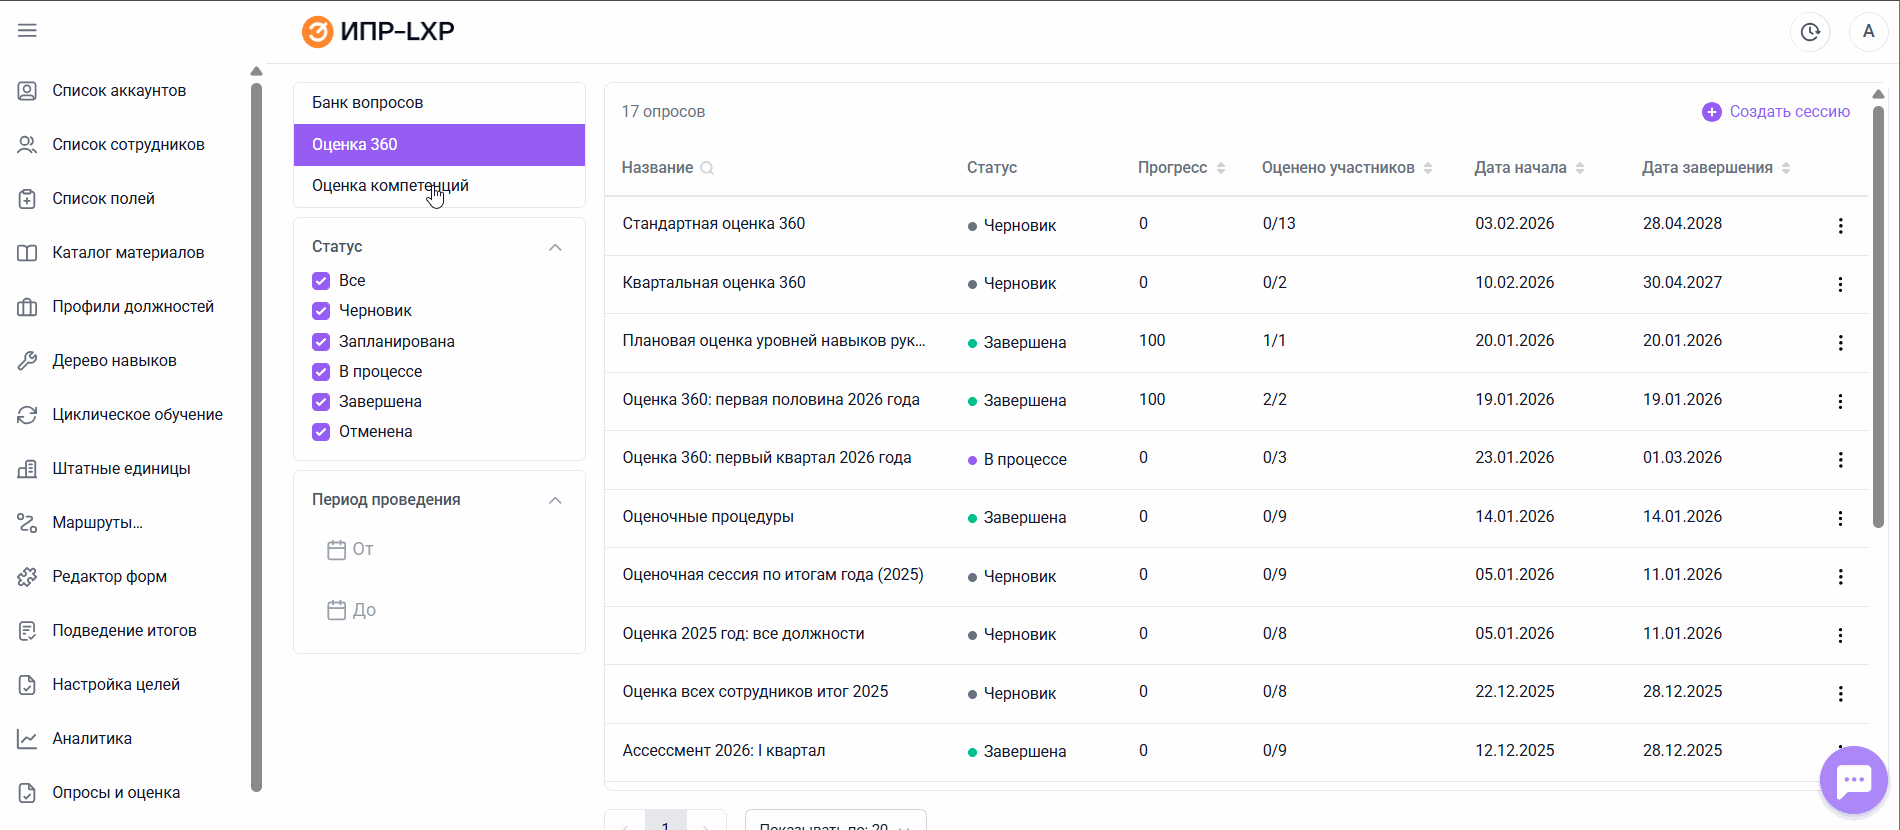Switch to Банк вопросов tab
The height and width of the screenshot is (830, 1900).
[368, 103]
